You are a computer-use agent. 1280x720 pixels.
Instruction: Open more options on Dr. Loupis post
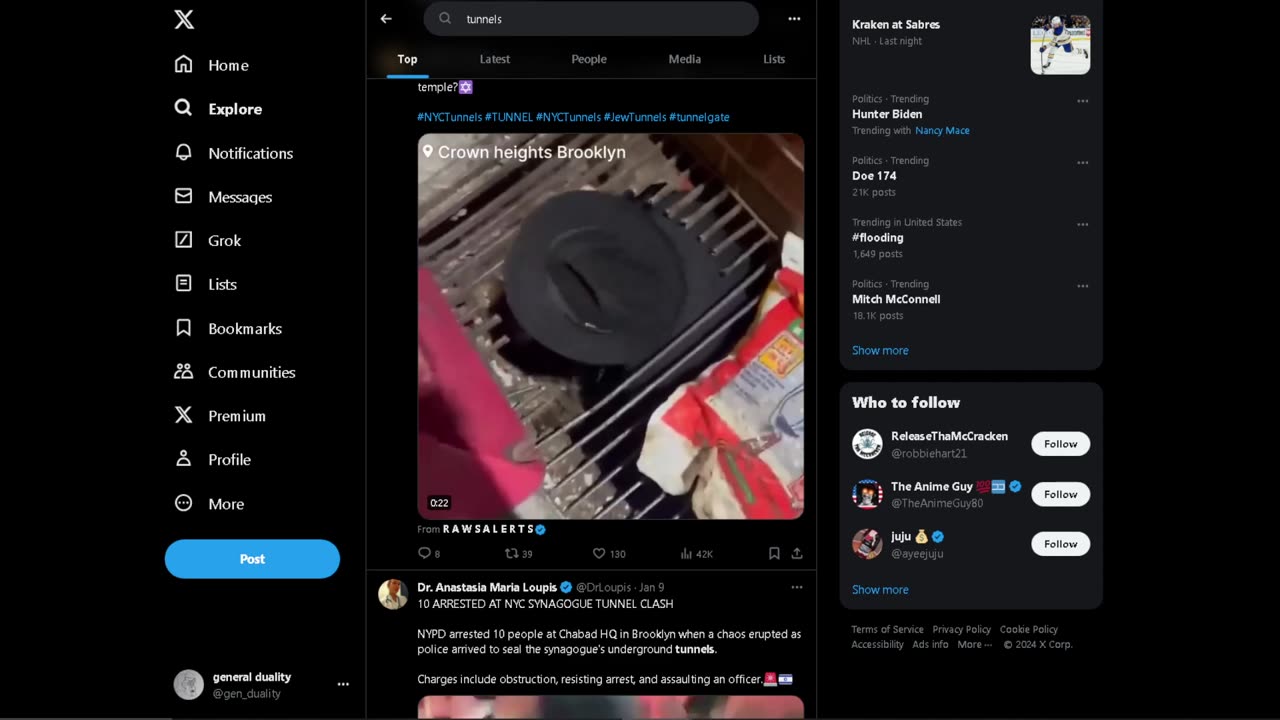click(x=797, y=587)
